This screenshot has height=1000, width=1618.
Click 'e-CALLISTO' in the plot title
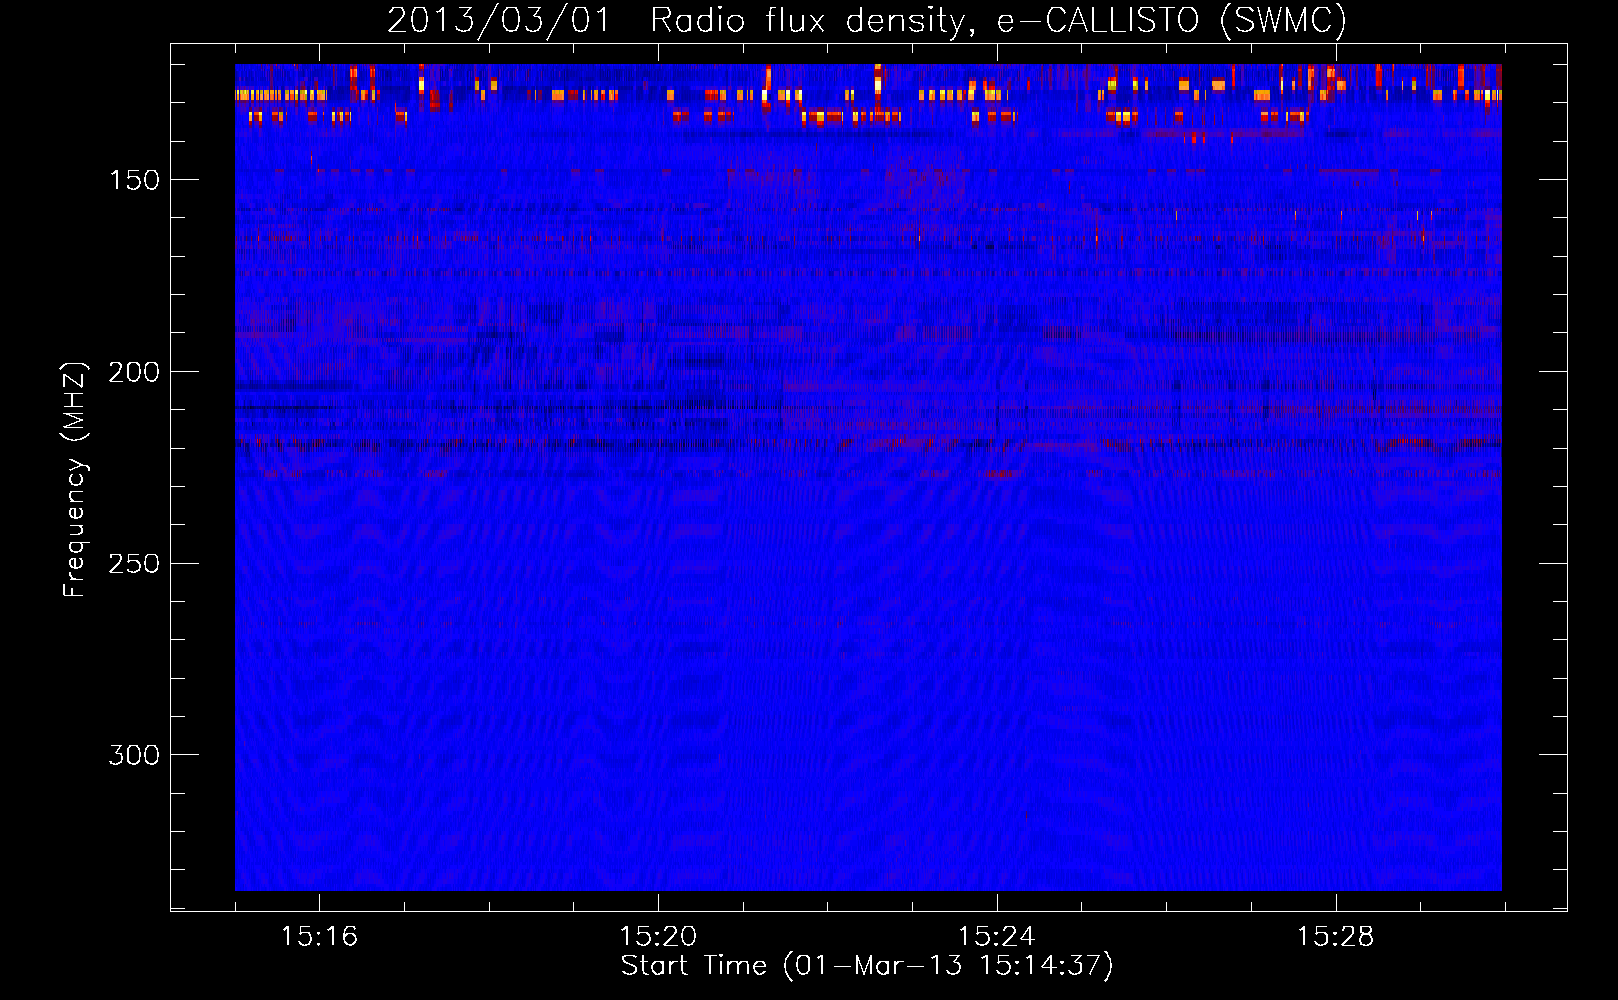coord(1097,20)
